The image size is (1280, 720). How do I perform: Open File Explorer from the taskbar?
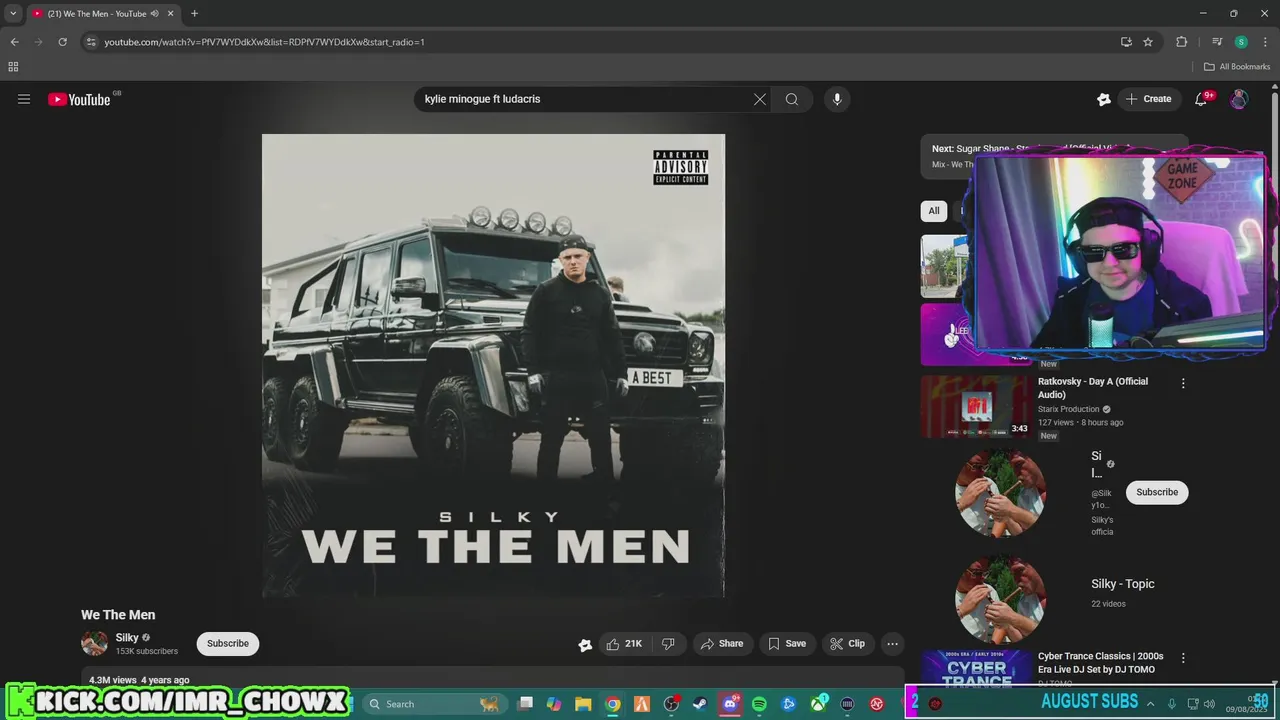pos(583,704)
